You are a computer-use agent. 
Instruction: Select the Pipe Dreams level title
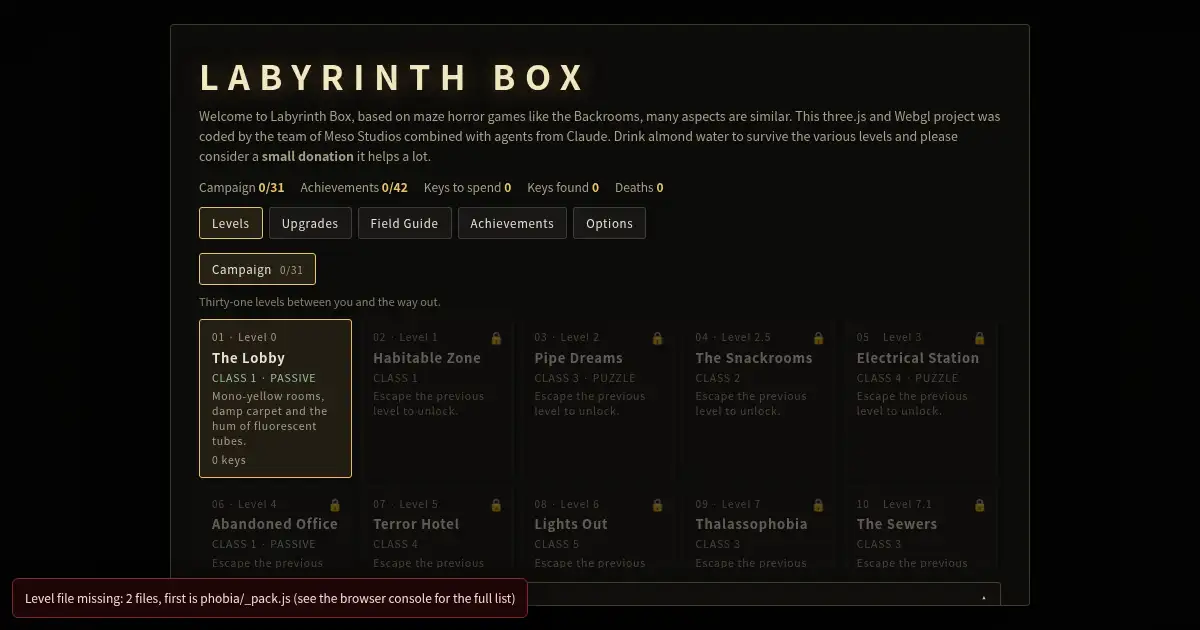point(578,358)
